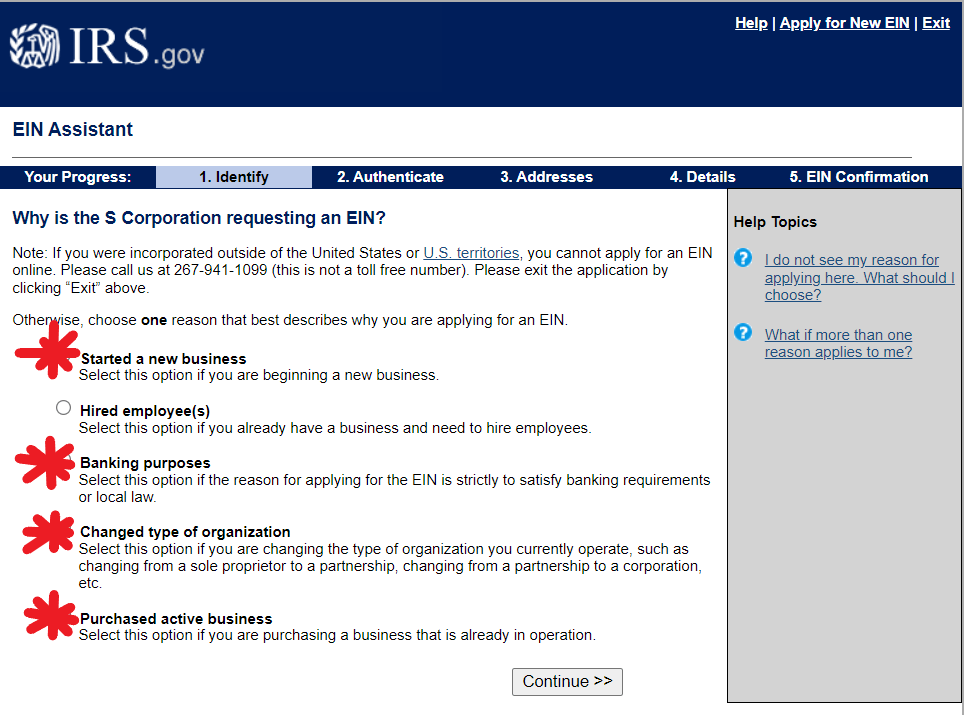
Task: Select the 1. Identify progress step
Action: click(x=234, y=177)
